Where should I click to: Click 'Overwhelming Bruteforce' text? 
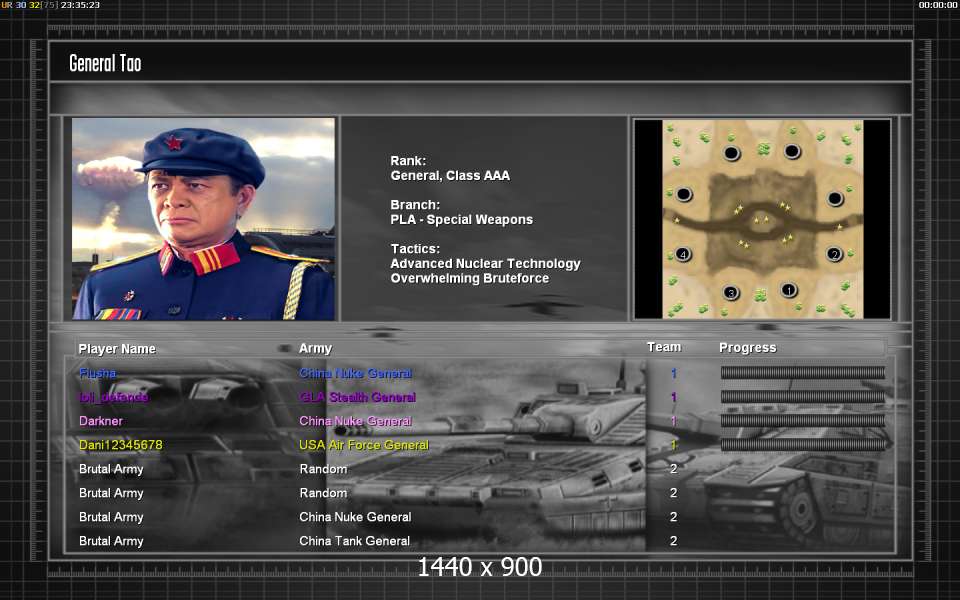click(470, 279)
